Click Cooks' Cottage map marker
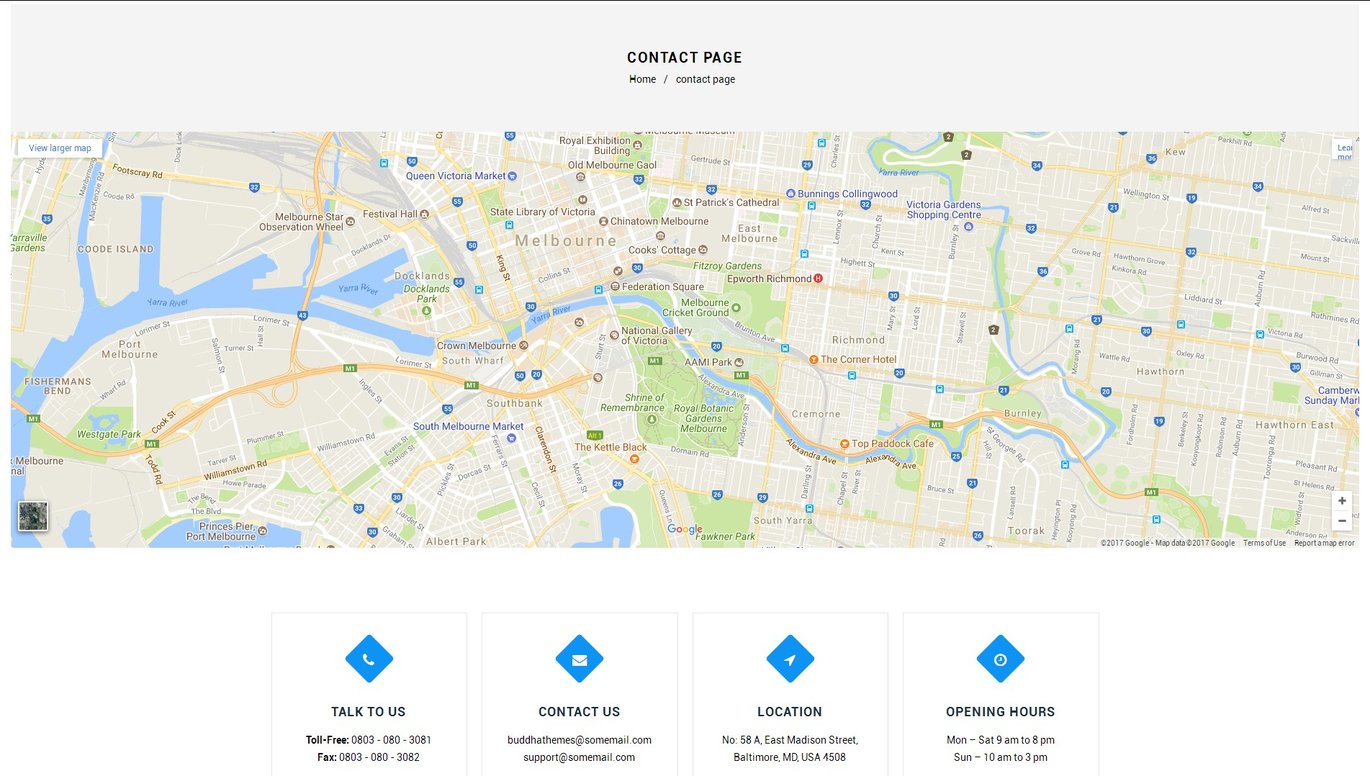 [702, 250]
